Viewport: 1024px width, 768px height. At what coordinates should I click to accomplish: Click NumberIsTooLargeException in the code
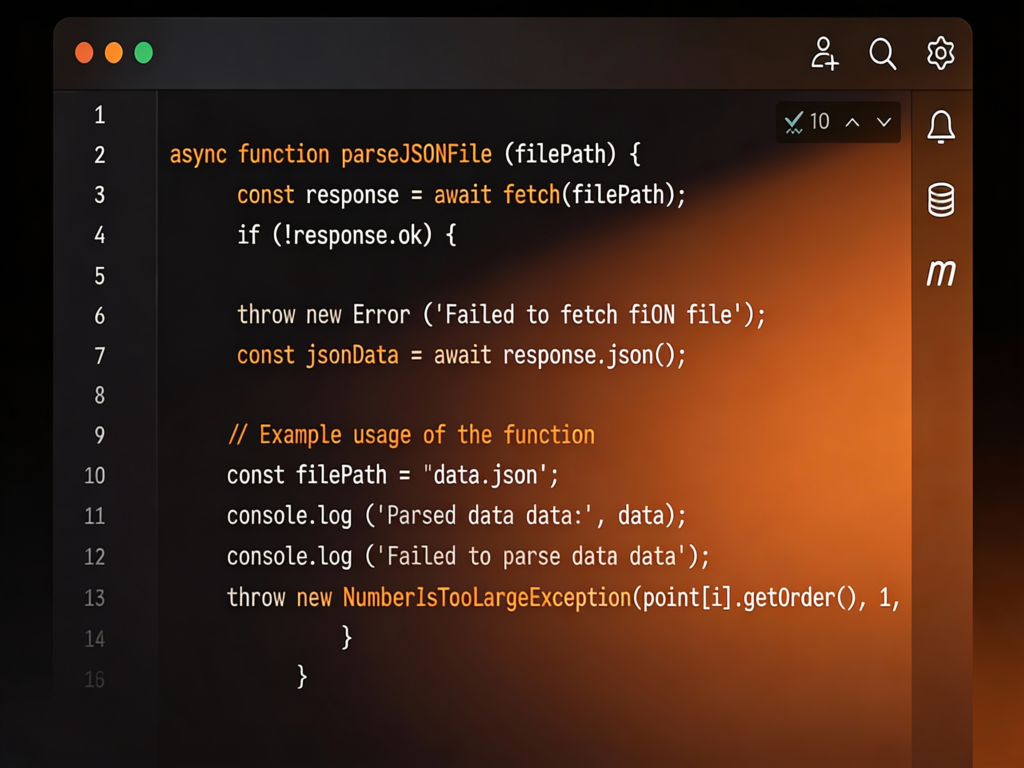pos(487,598)
